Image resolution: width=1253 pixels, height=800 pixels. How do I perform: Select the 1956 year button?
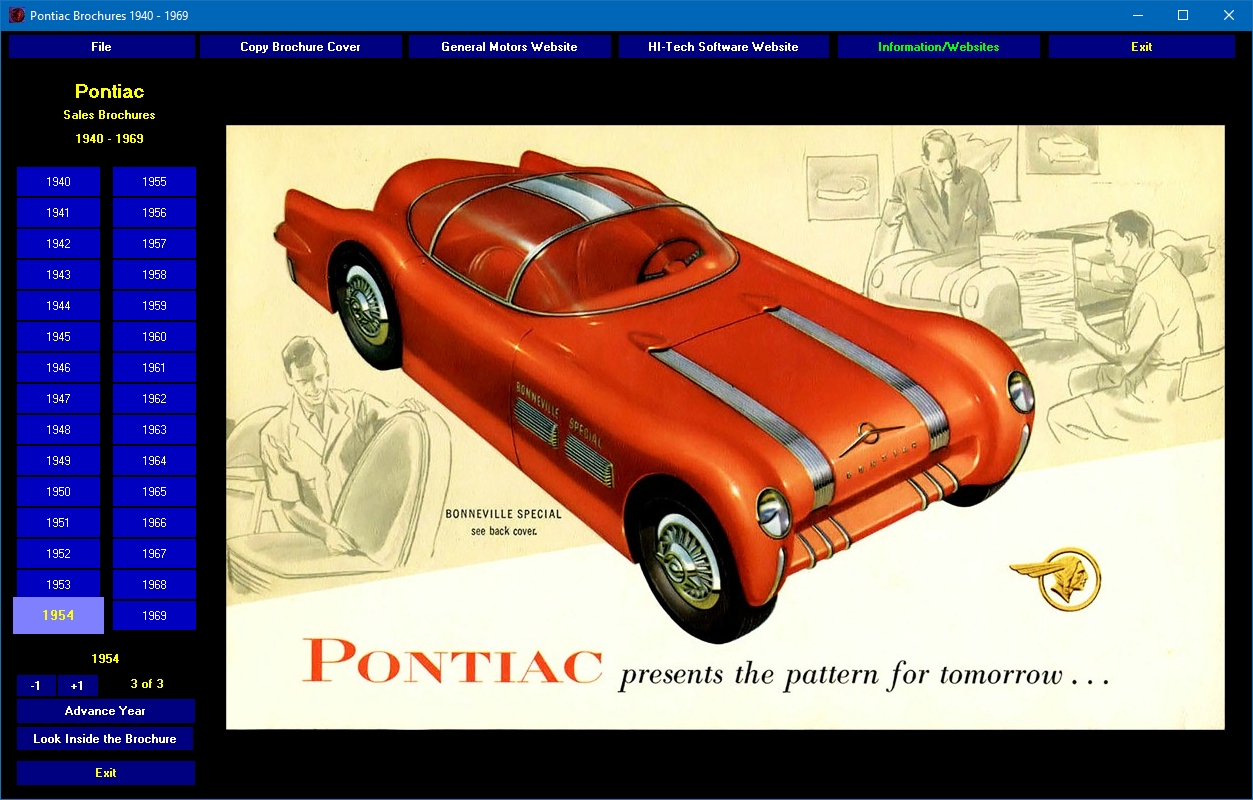pos(154,213)
